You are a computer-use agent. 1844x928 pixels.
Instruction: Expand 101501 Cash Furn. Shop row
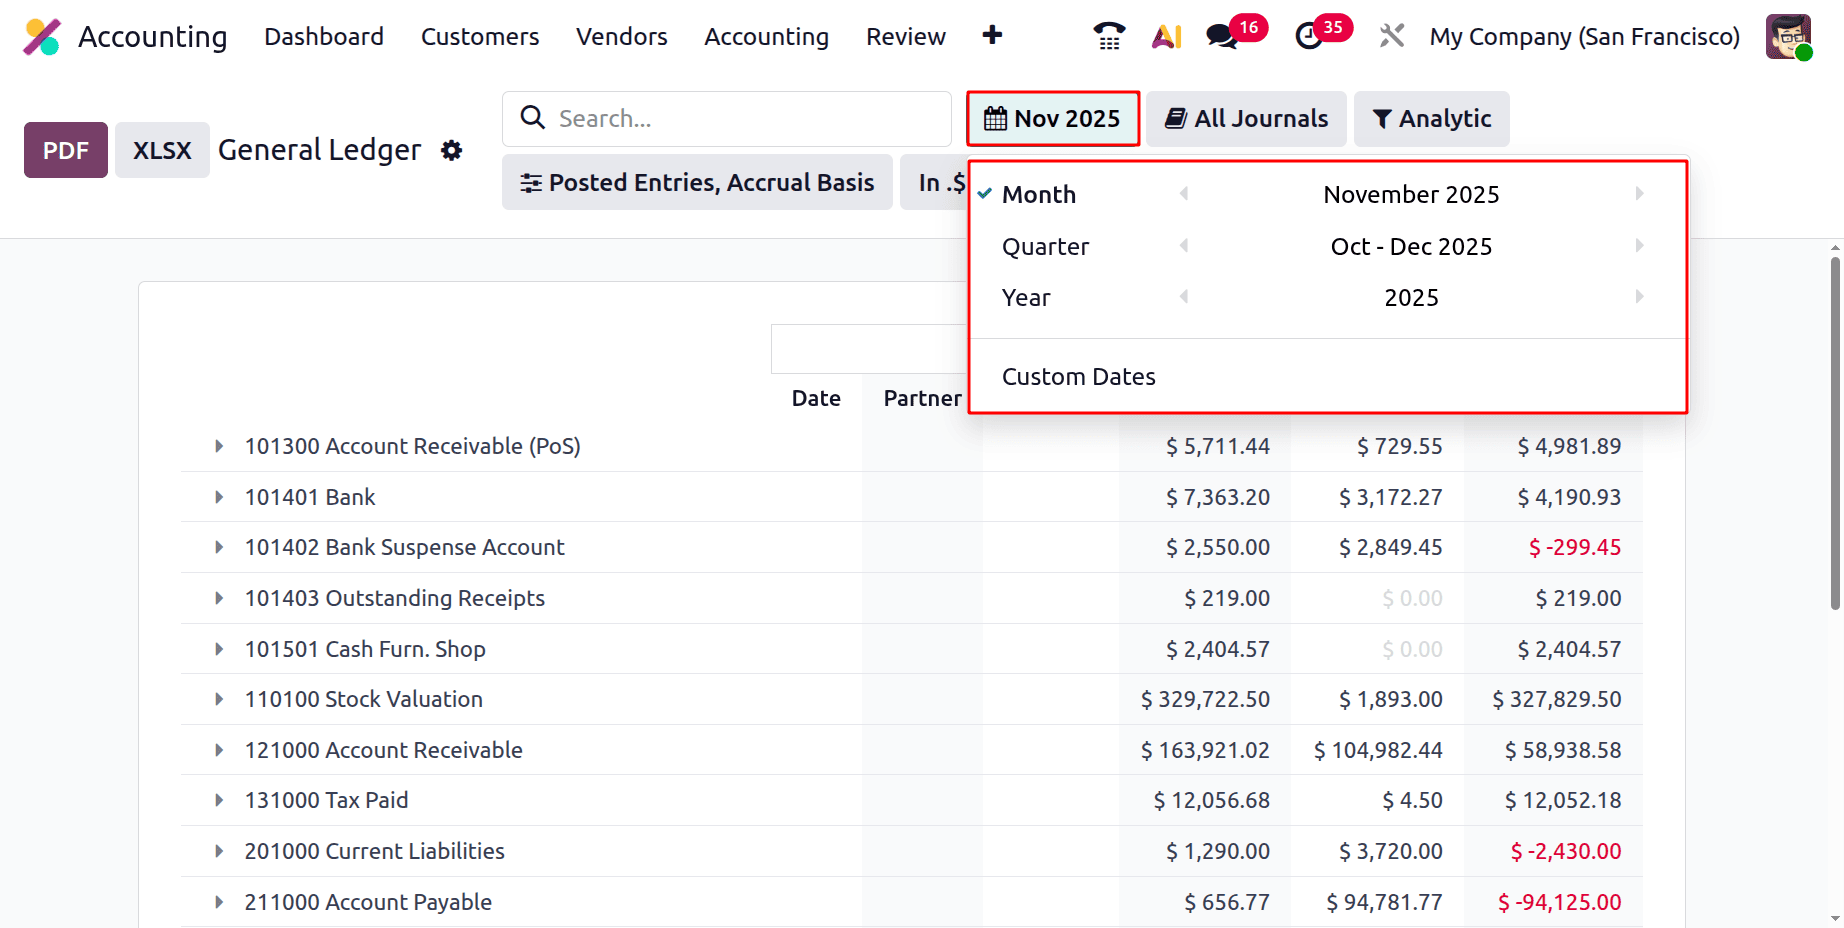pos(219,649)
